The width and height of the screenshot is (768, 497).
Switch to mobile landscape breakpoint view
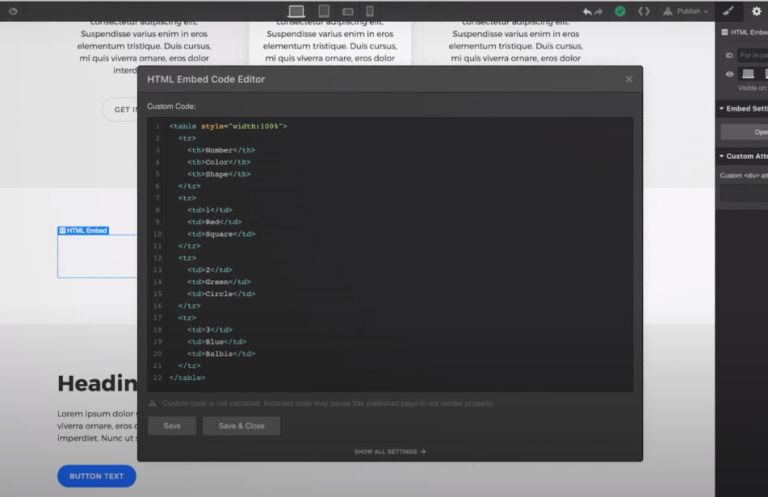[x=348, y=11]
